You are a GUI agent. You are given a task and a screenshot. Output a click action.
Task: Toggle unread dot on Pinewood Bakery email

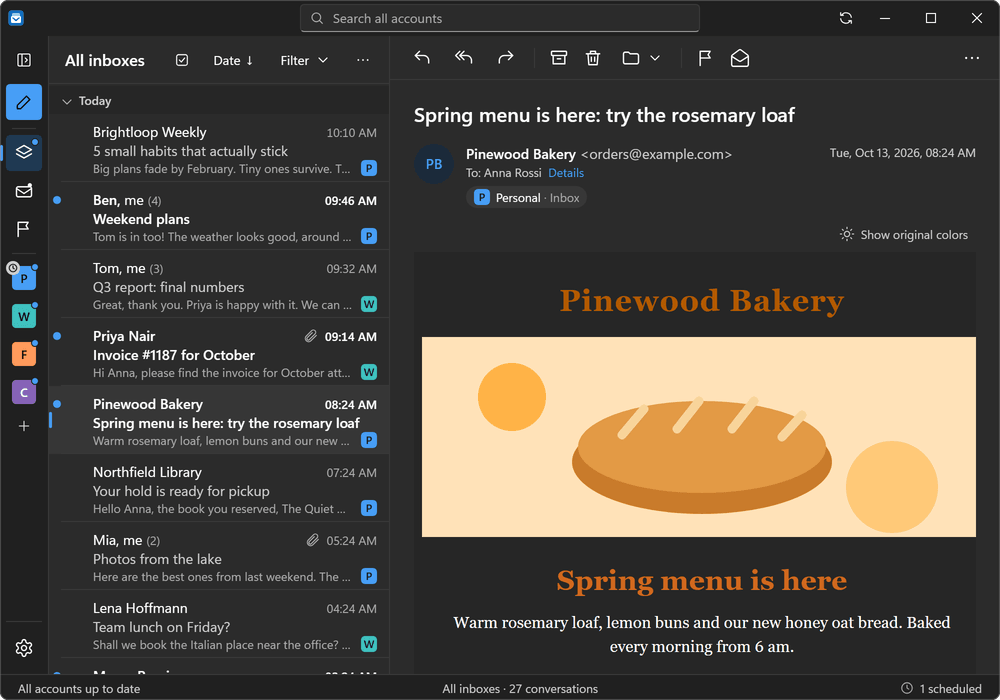57,404
